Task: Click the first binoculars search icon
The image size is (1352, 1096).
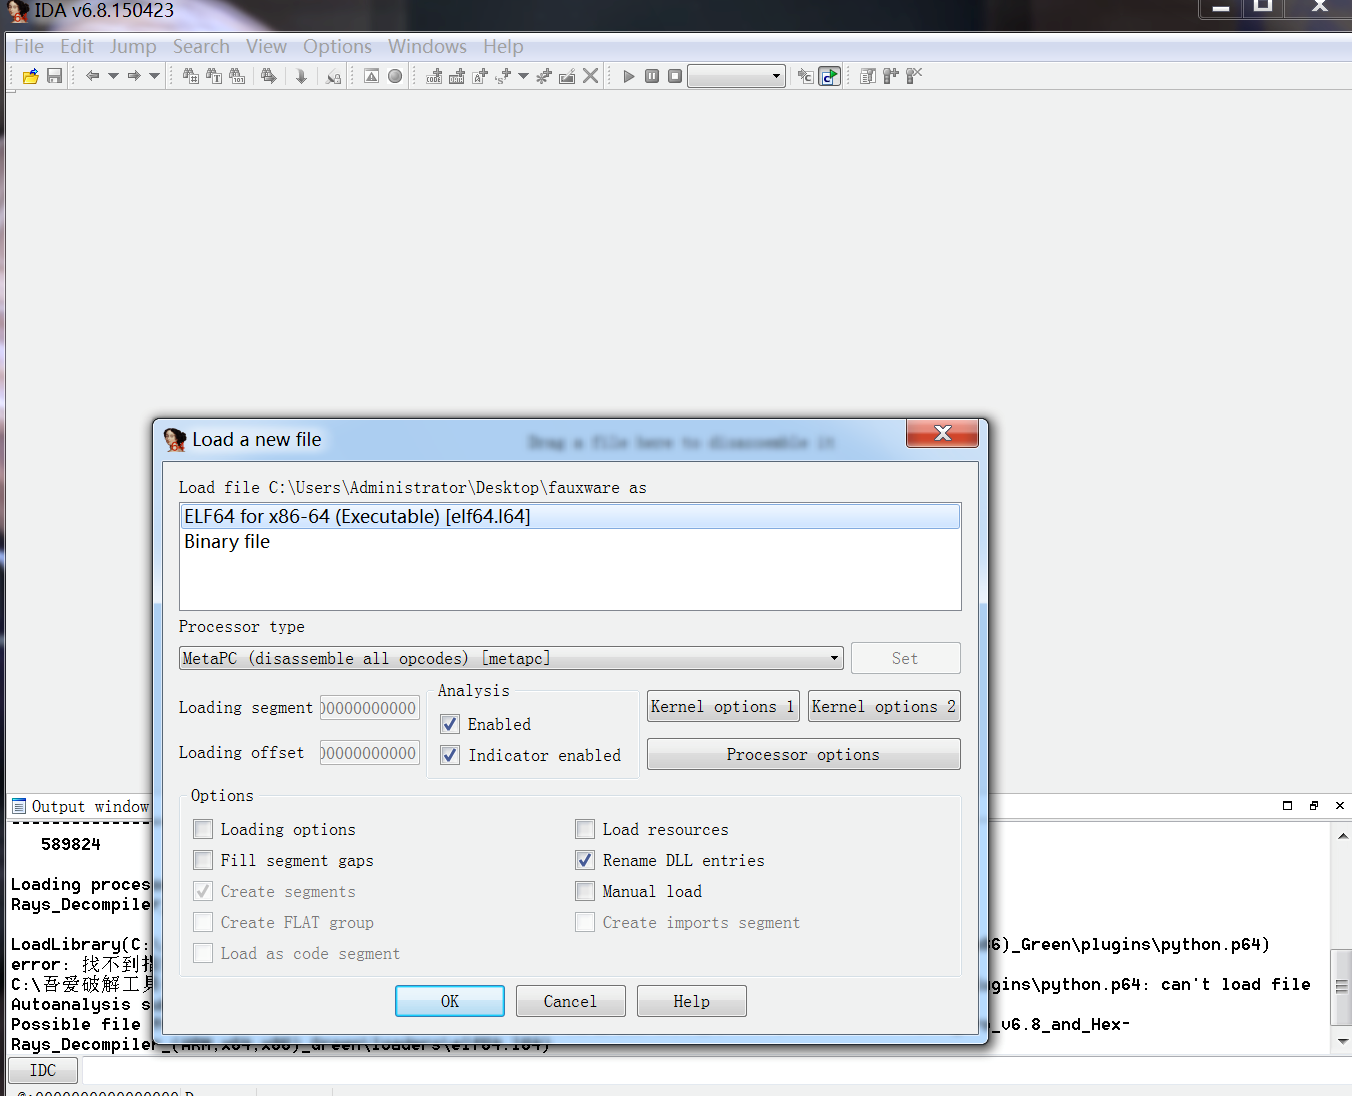Action: coord(191,76)
